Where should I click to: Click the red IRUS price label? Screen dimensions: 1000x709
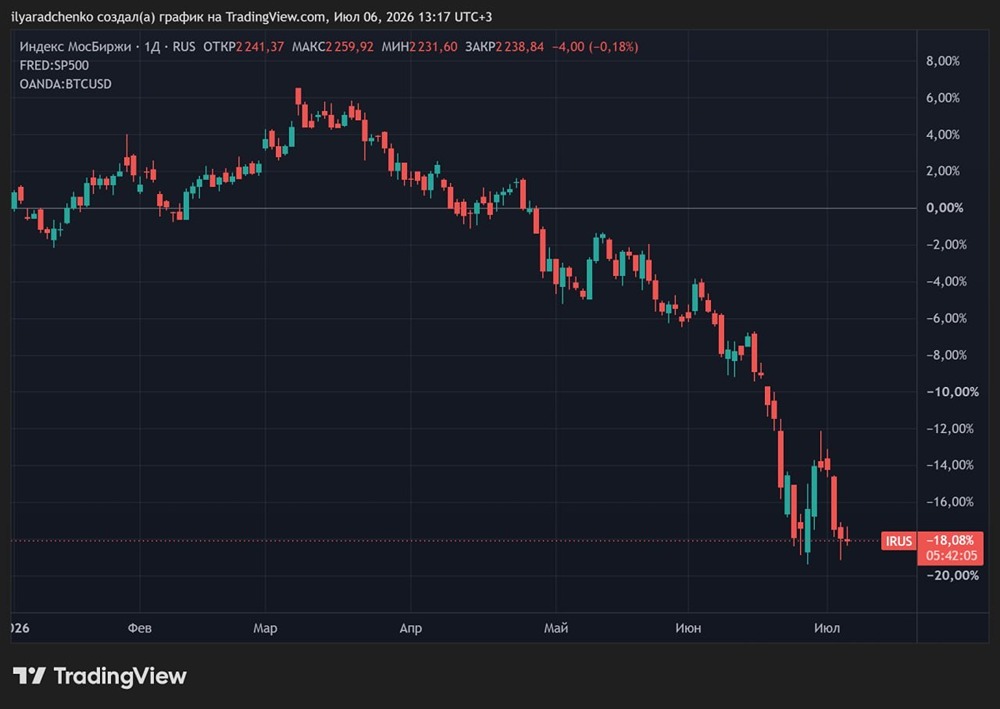coord(899,541)
